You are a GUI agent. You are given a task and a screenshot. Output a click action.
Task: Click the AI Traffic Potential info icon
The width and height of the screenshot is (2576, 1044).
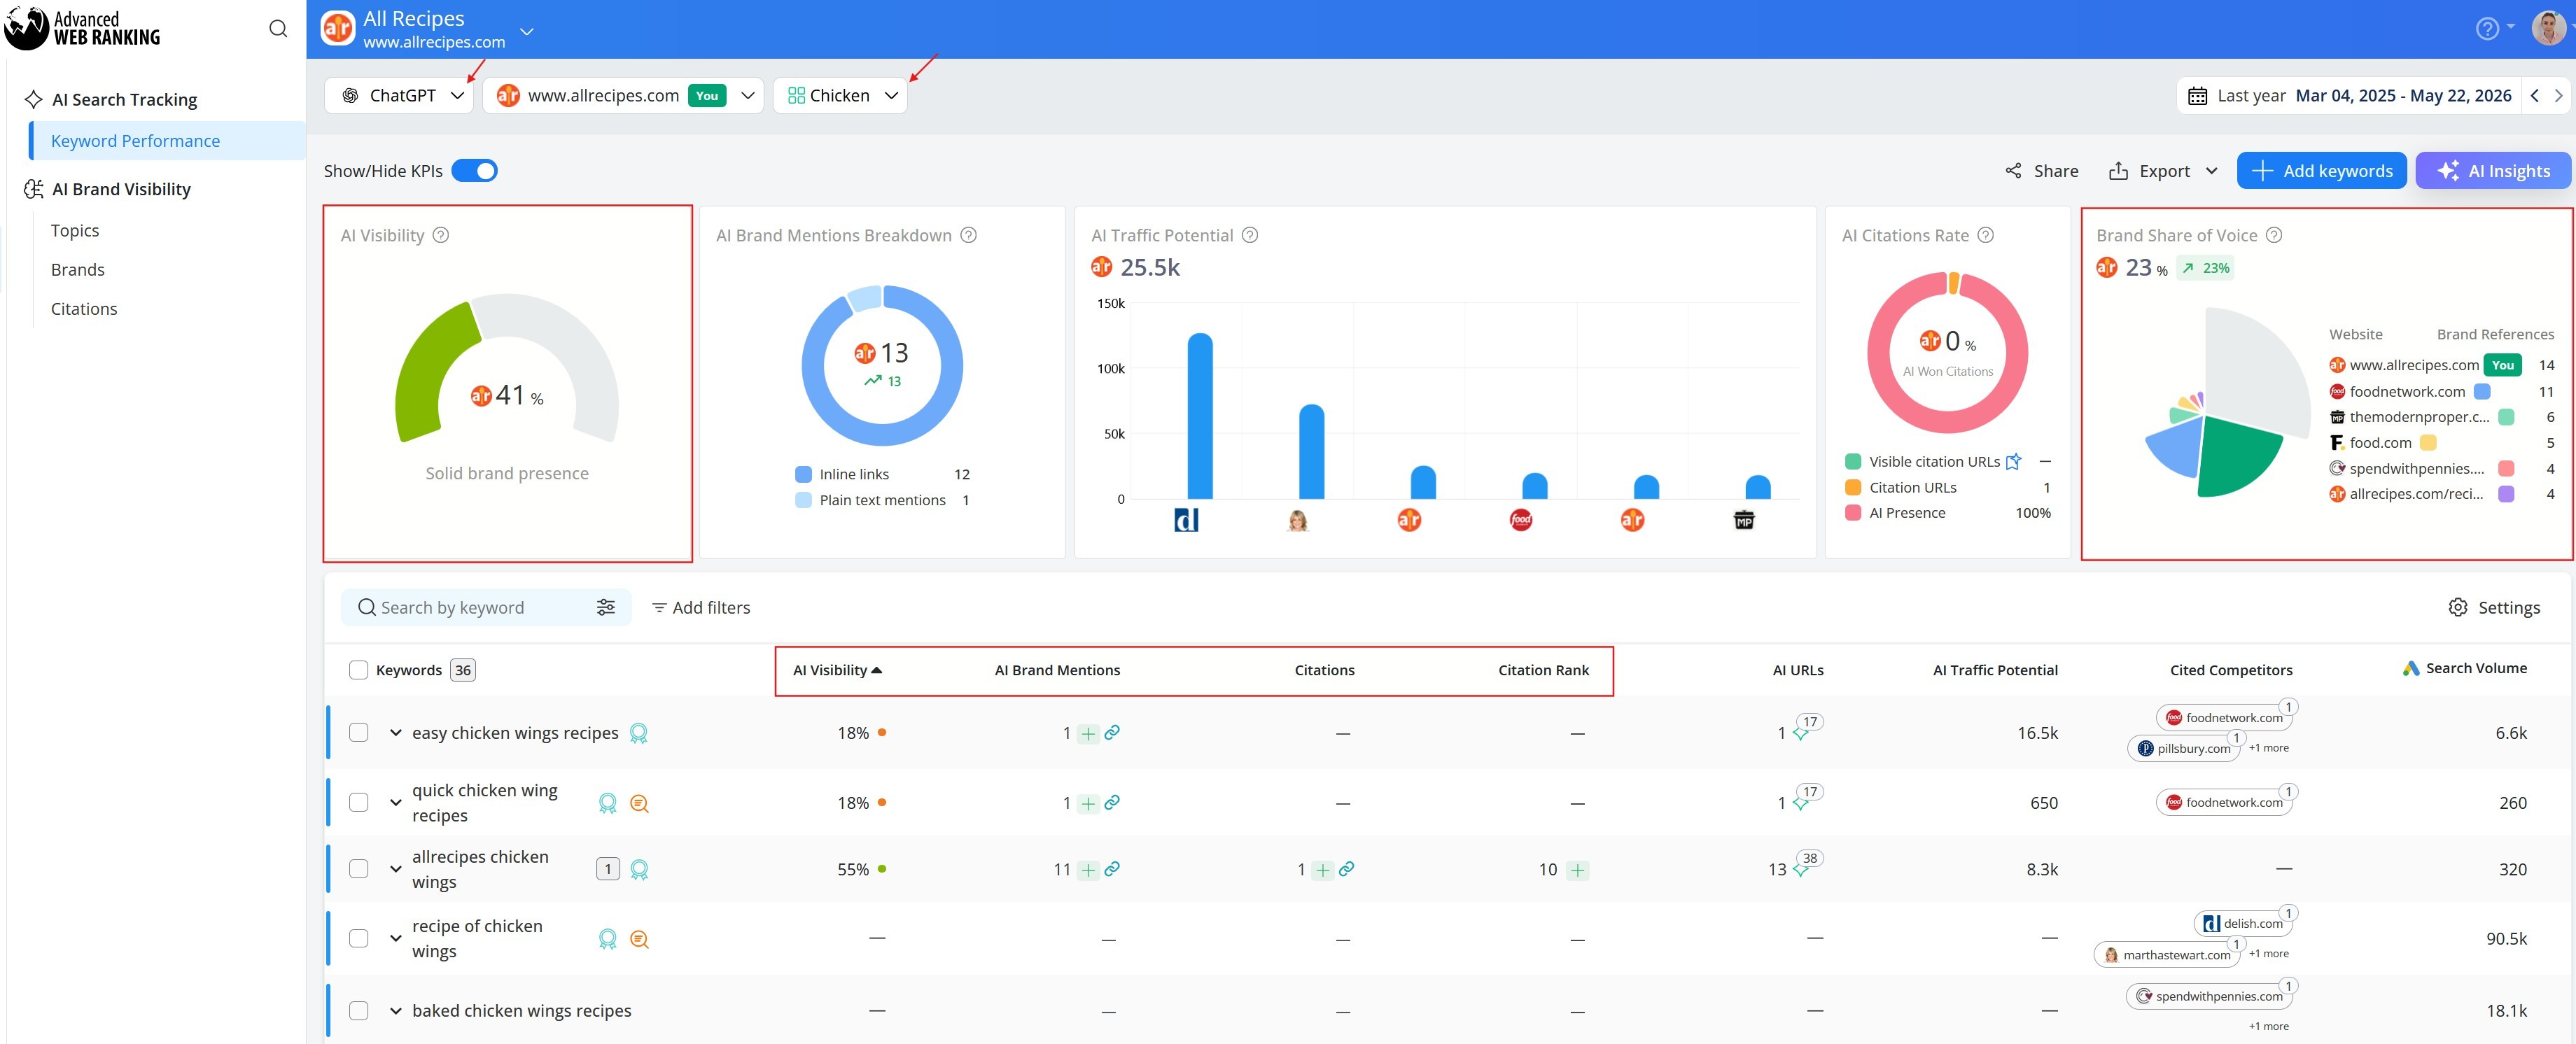coord(1249,235)
